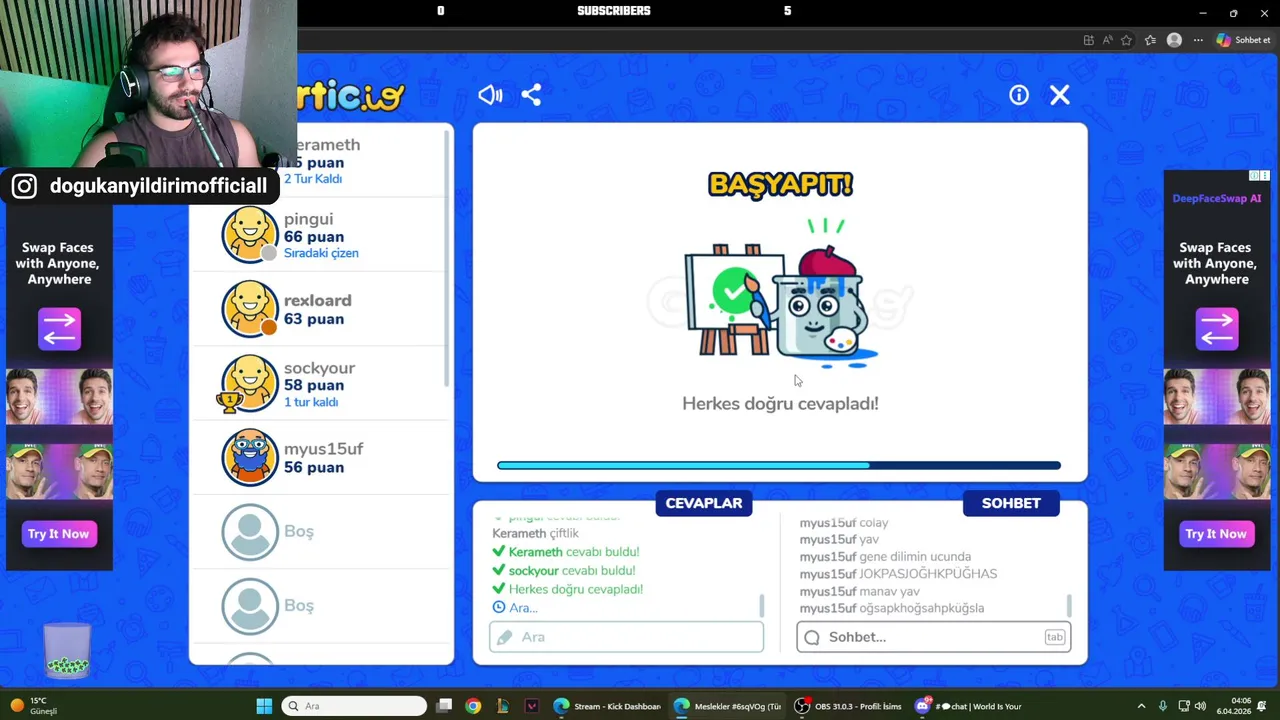The image size is (1280, 720).
Task: Click the tab key hint in chat box
Action: click(x=1055, y=637)
